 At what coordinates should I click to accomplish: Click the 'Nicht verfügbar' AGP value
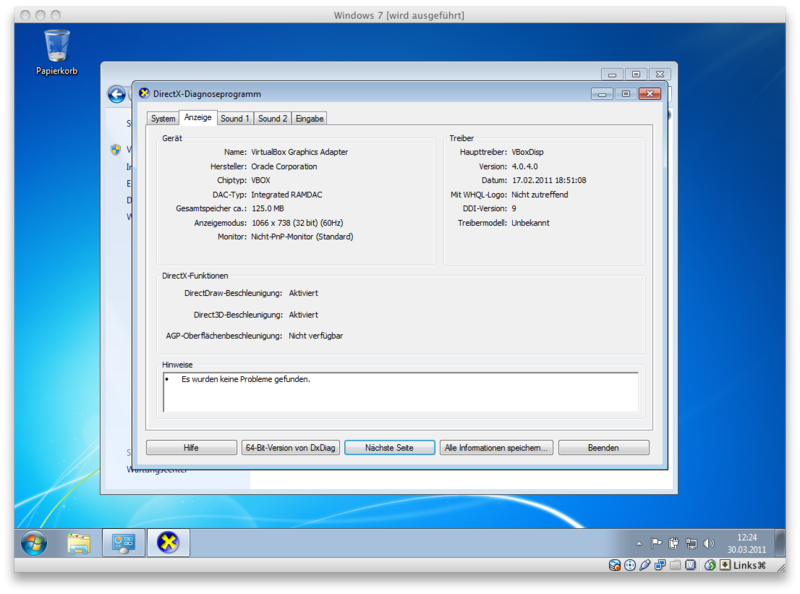click(x=315, y=336)
